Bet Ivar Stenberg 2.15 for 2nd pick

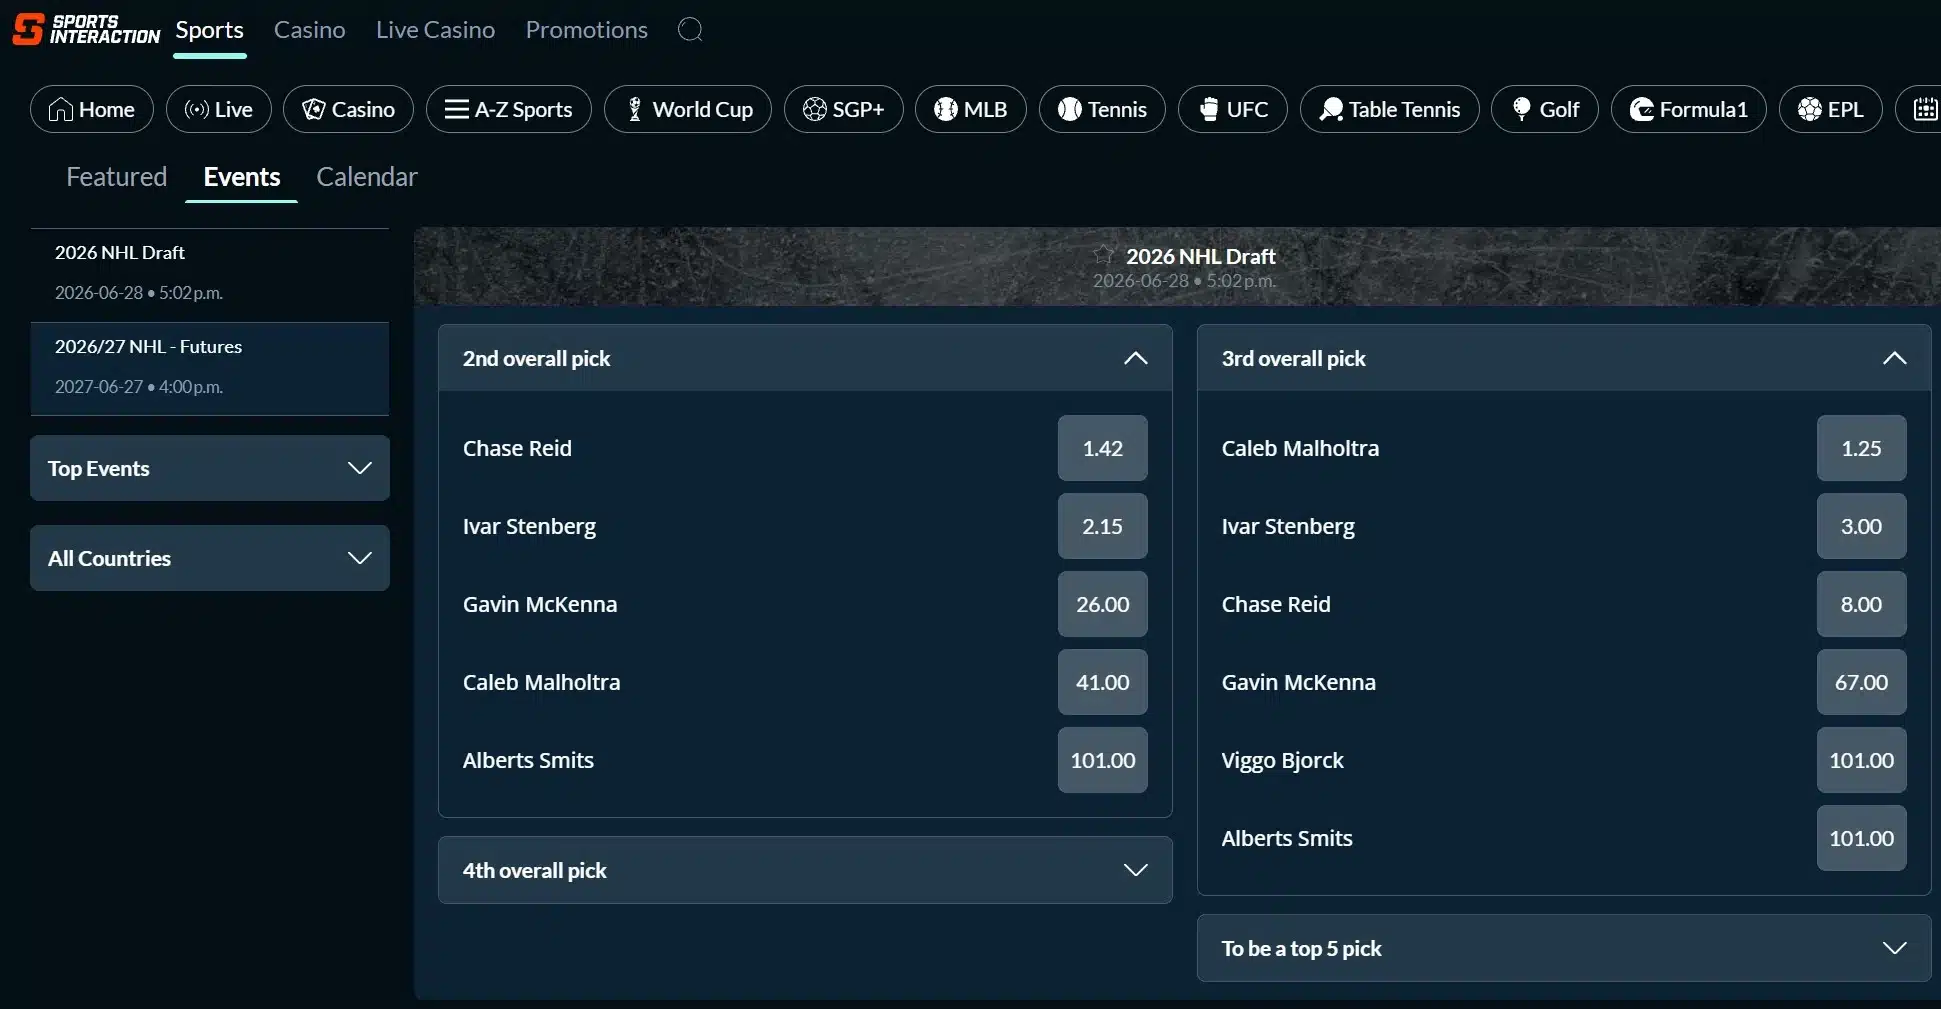[x=1102, y=526]
